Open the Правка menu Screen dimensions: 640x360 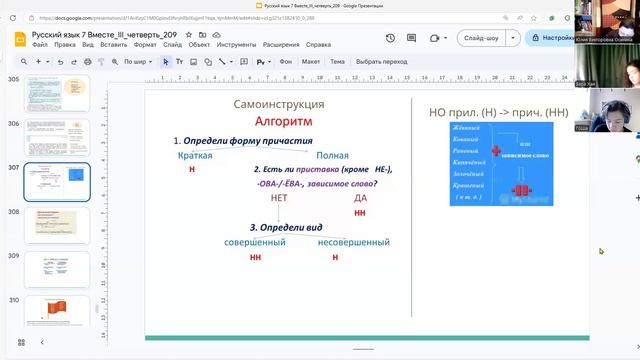coord(65,45)
